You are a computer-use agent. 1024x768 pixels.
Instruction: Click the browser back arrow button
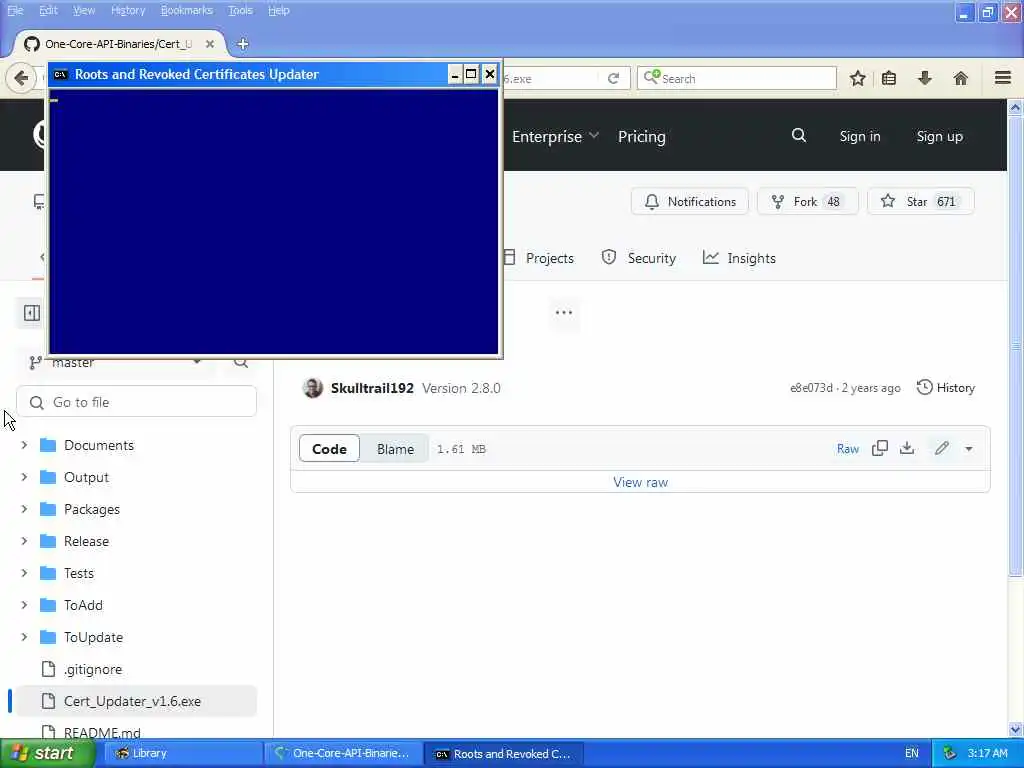[21, 78]
